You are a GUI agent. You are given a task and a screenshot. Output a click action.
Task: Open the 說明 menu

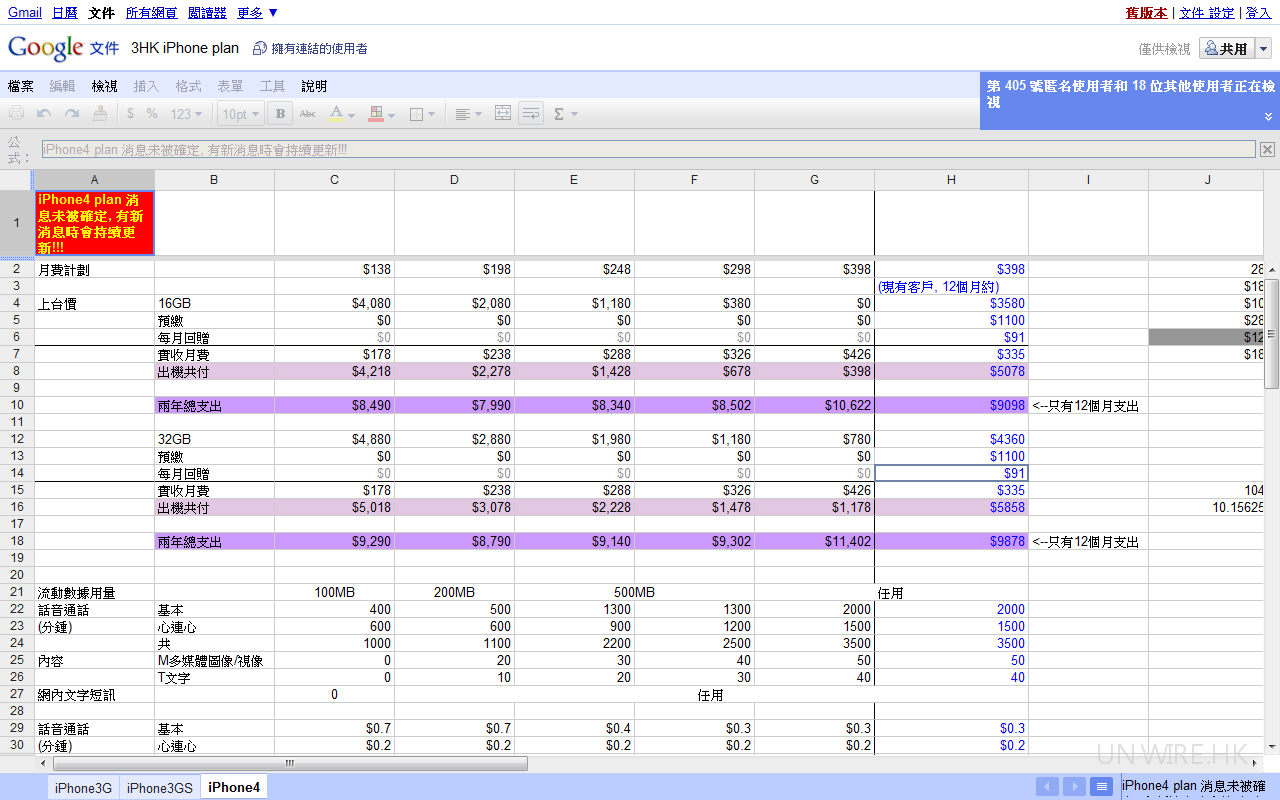(x=314, y=87)
